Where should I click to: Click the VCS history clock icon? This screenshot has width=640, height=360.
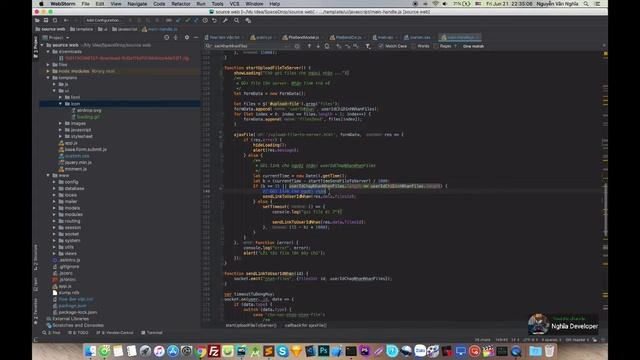click(205, 20)
